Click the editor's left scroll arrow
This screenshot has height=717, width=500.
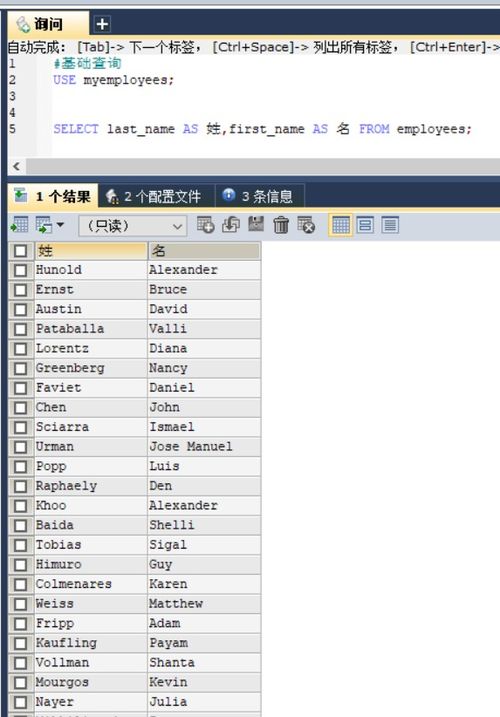16,166
